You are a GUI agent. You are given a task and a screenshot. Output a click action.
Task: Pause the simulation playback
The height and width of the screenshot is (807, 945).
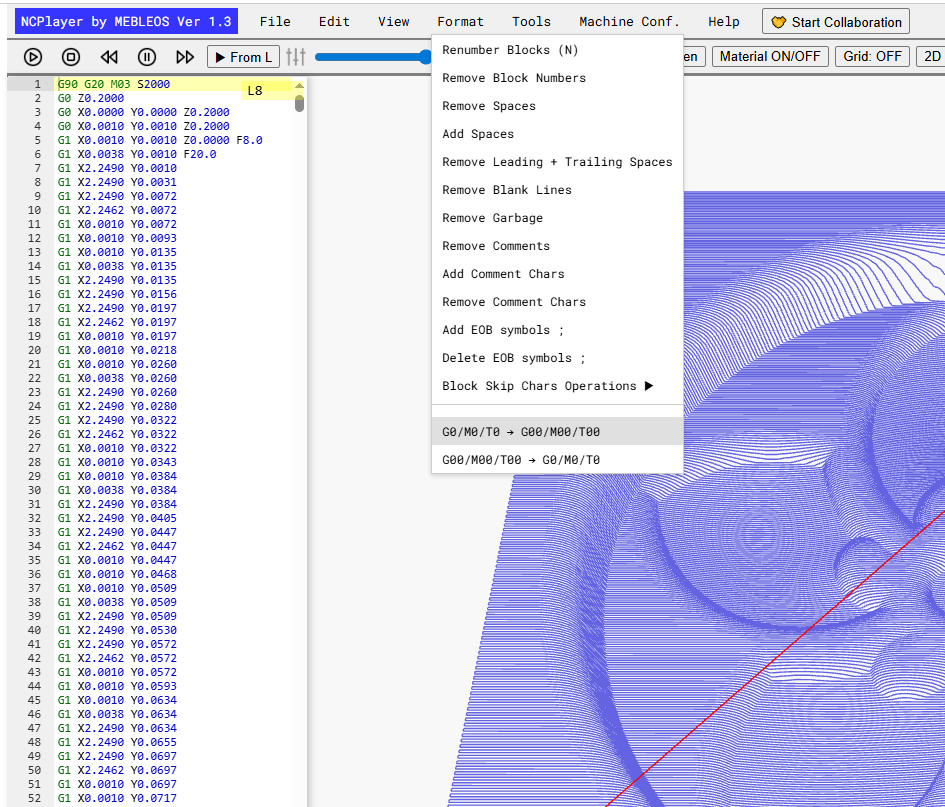click(x=147, y=57)
